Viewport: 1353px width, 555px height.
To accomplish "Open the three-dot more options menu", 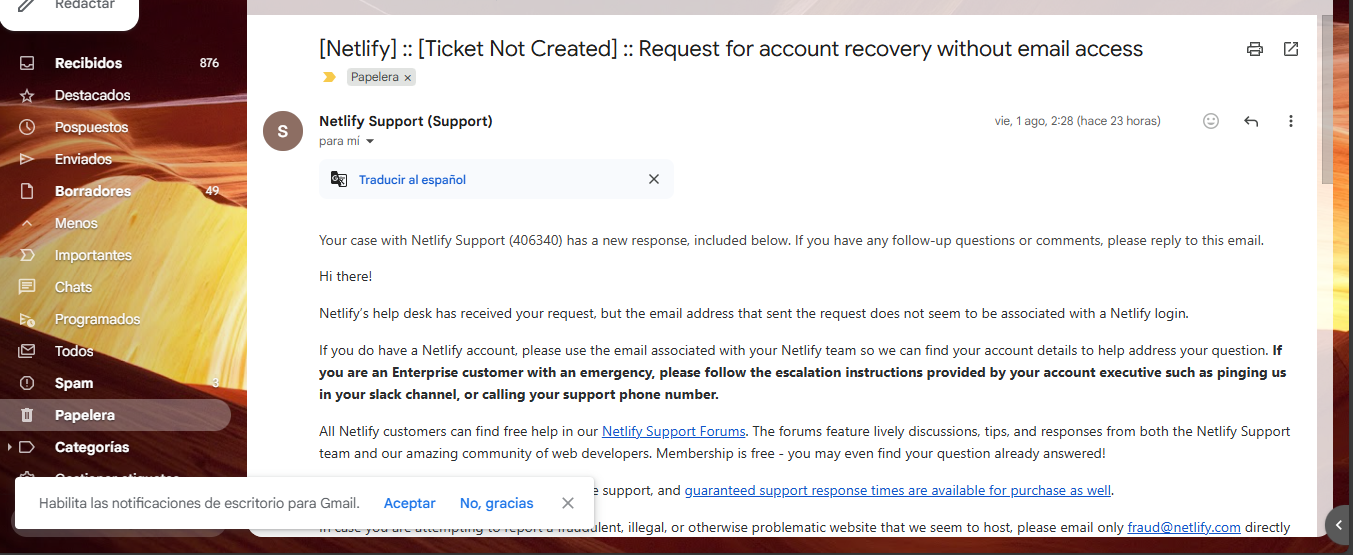I will click(x=1291, y=121).
